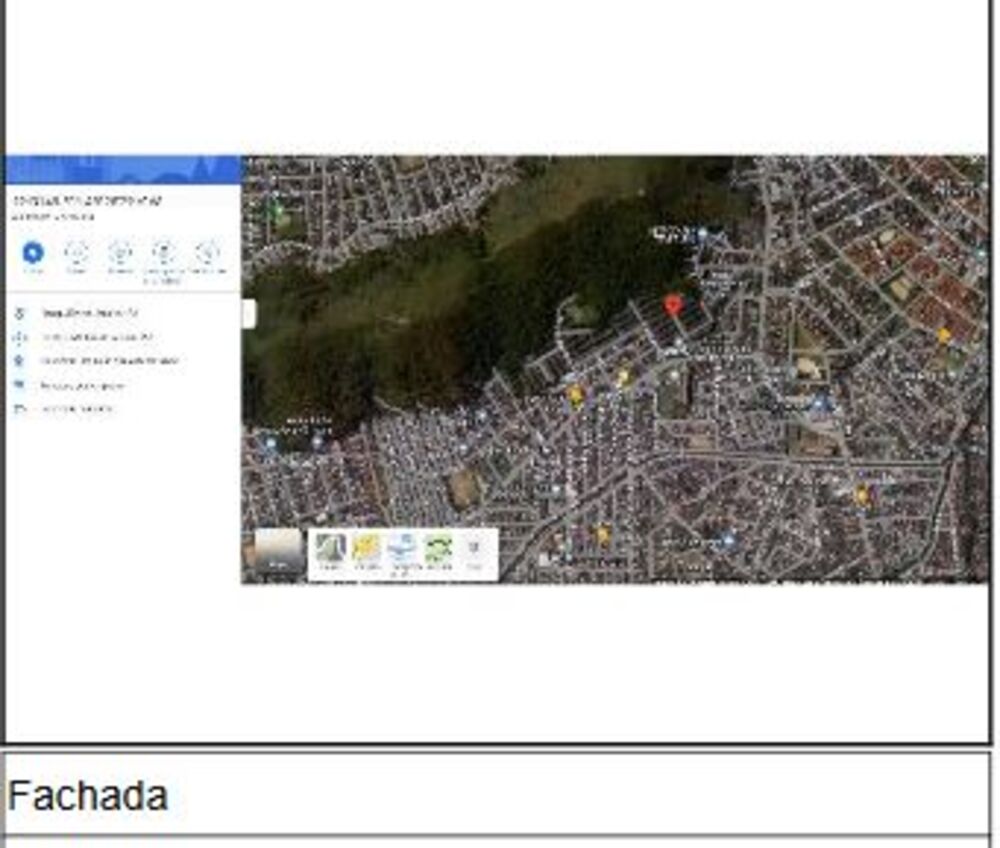Click the yellow marker near the right map edge
The width and height of the screenshot is (1000, 848).
944,336
